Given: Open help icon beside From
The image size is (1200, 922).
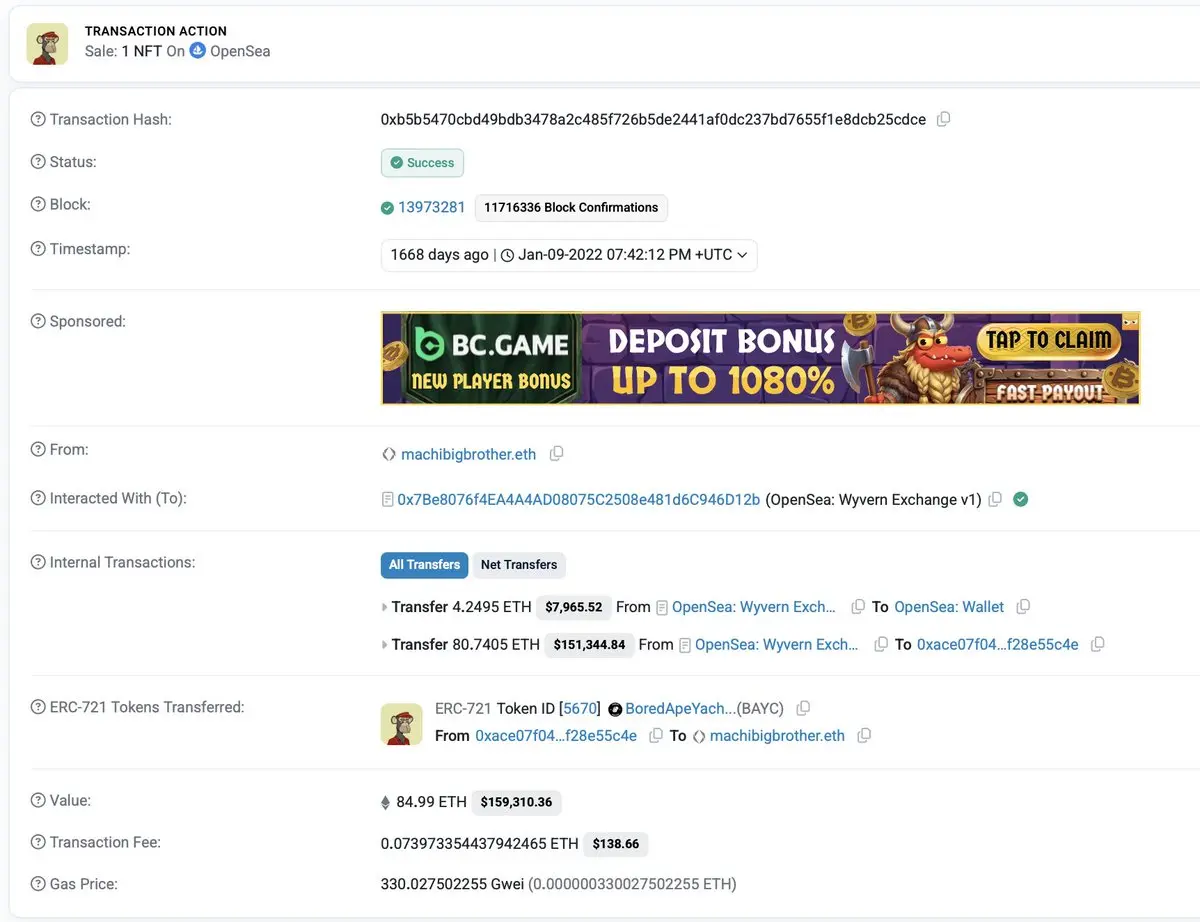Looking at the screenshot, I should click(x=38, y=450).
